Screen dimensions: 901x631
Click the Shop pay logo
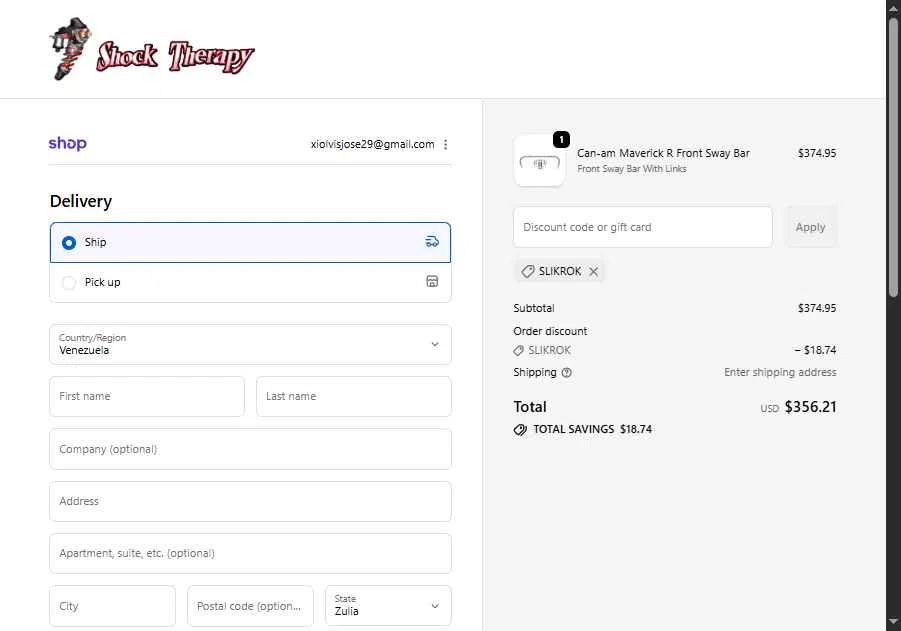pos(67,143)
